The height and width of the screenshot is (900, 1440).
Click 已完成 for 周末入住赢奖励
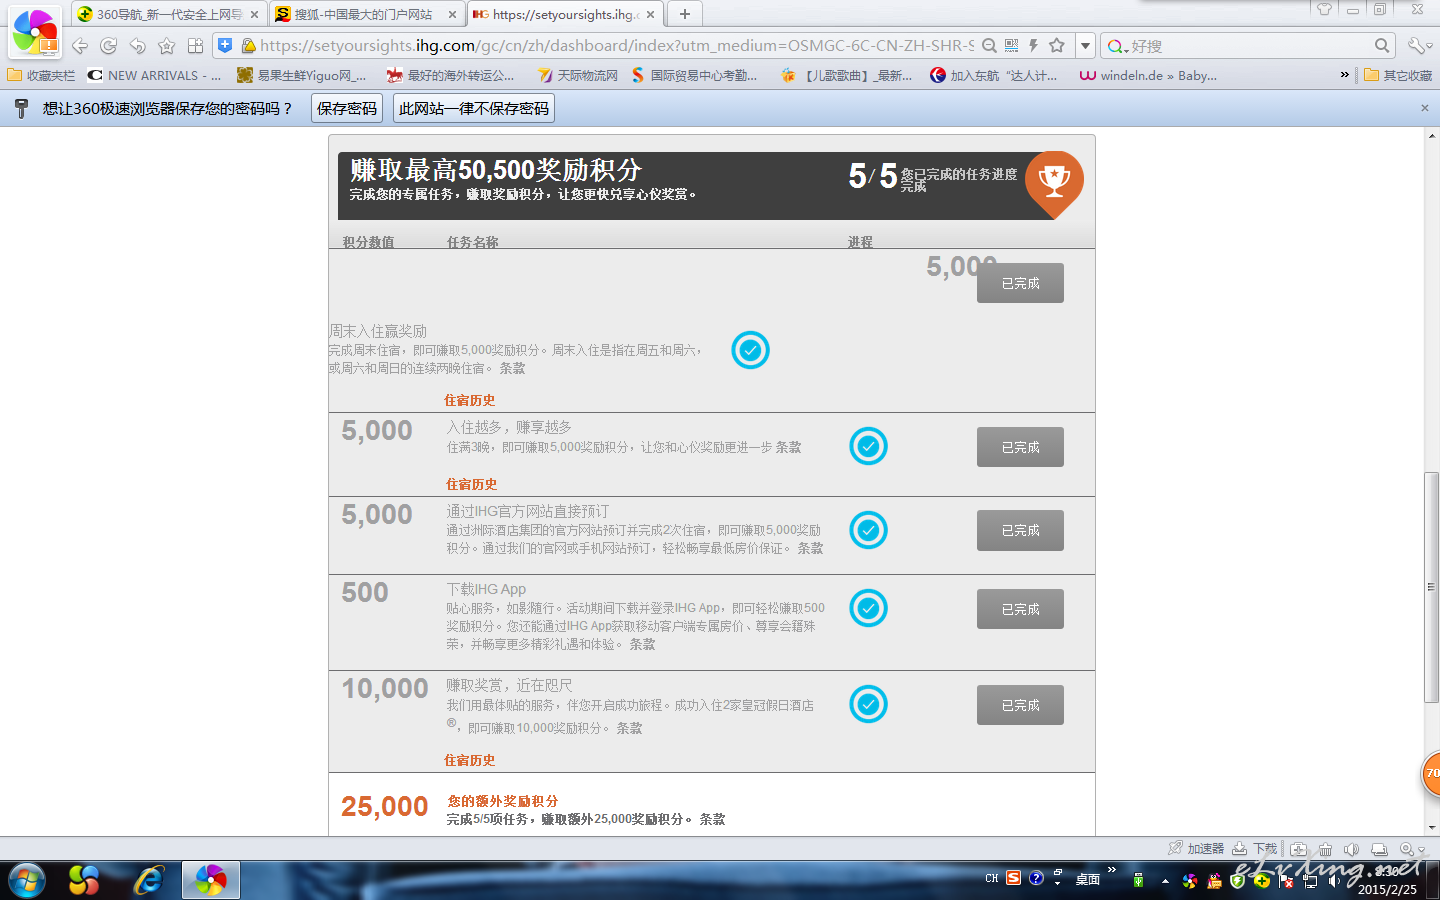1020,283
